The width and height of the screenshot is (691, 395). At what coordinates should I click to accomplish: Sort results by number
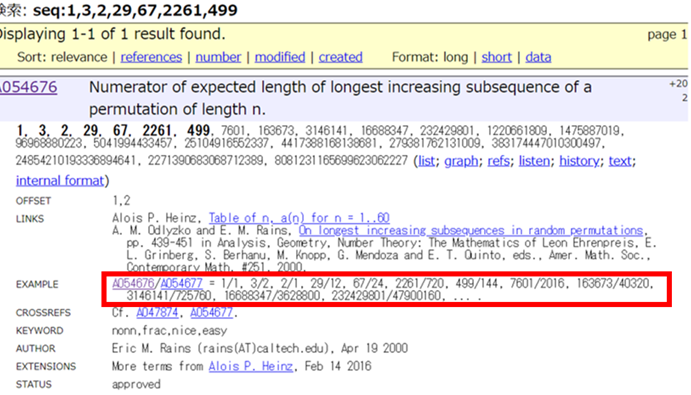pyautogui.click(x=218, y=57)
